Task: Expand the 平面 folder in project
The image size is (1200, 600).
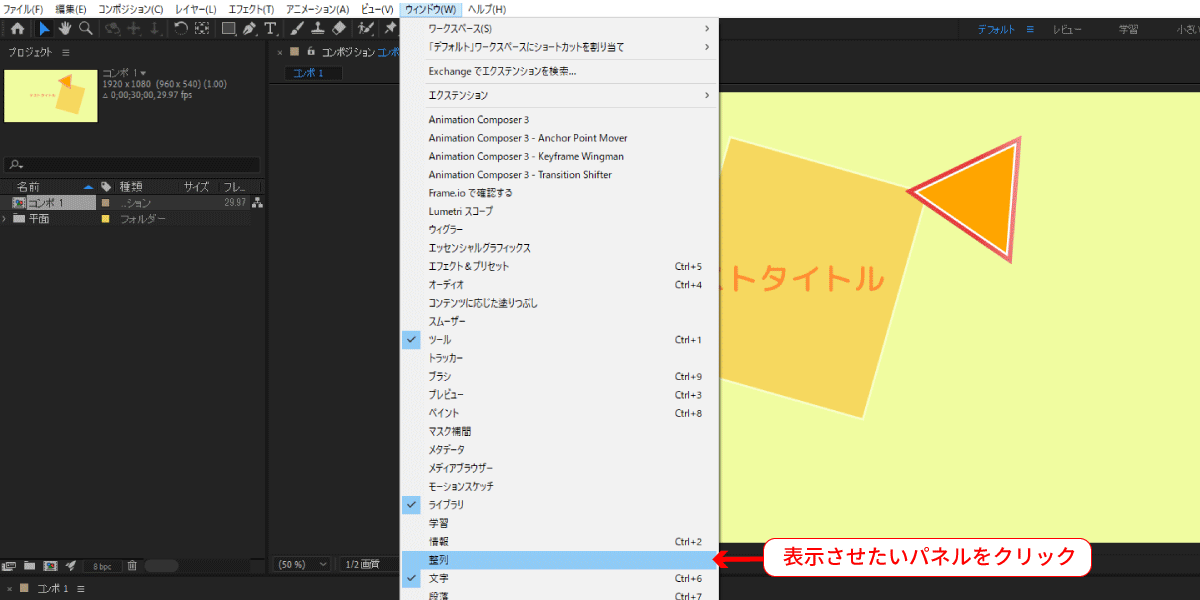Action: [x=6, y=219]
